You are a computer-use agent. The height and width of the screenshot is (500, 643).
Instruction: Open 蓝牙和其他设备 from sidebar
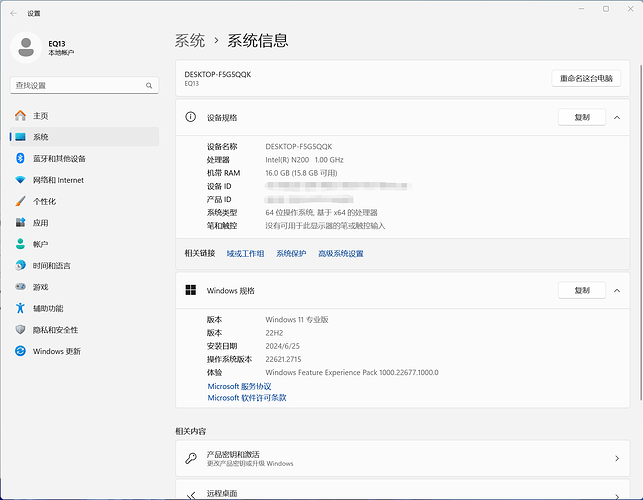pos(59,158)
